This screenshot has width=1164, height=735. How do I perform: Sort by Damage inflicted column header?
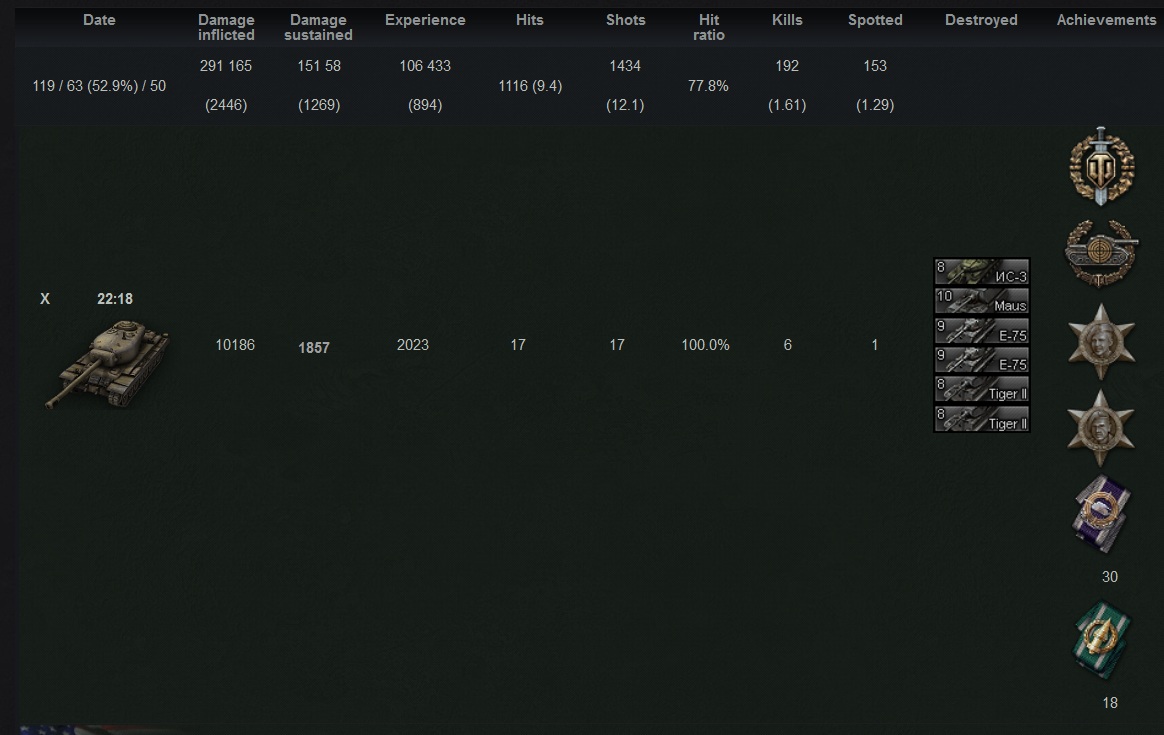(x=226, y=27)
